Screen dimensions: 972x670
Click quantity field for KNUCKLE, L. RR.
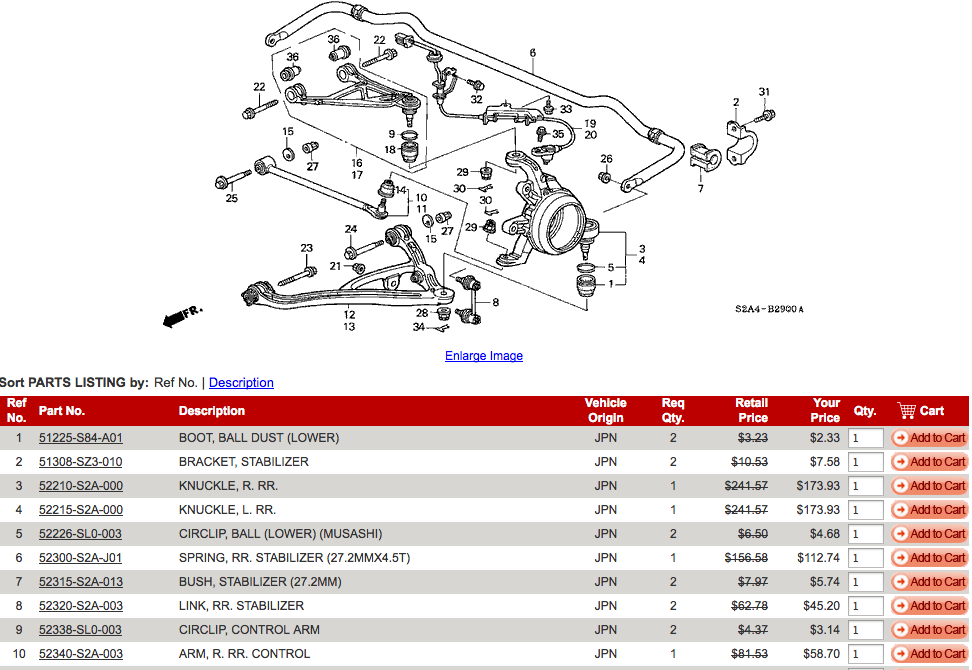click(x=865, y=510)
